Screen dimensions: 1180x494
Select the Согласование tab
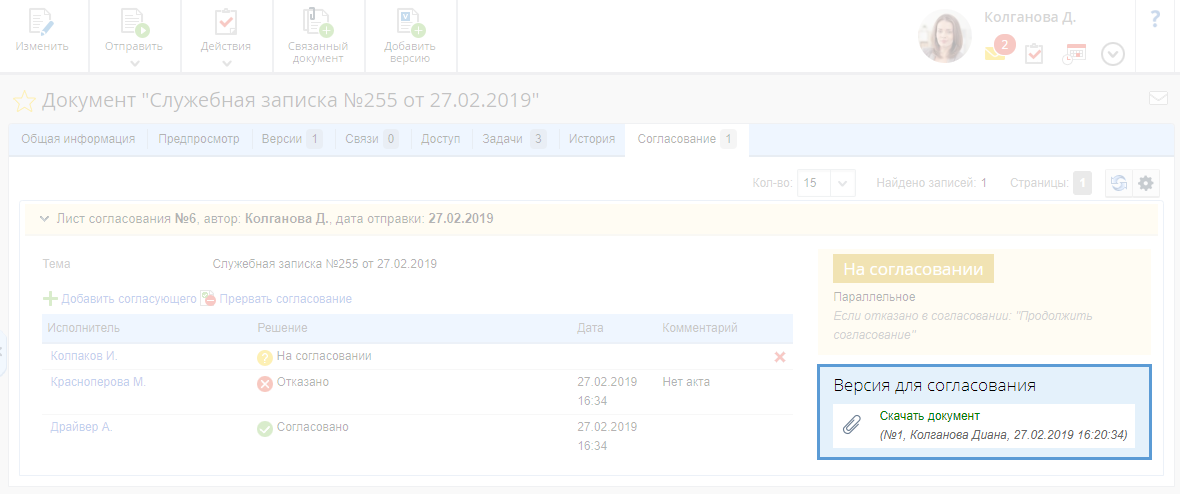click(x=686, y=139)
